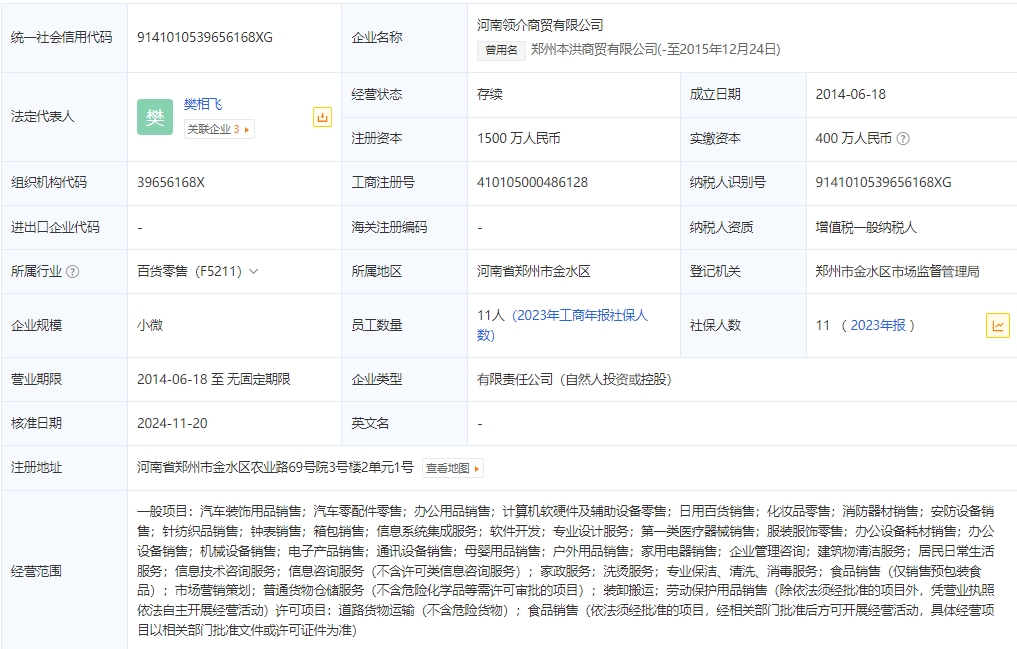Click the 曾用名 former name tag
The height and width of the screenshot is (649, 1017).
pyautogui.click(x=501, y=49)
